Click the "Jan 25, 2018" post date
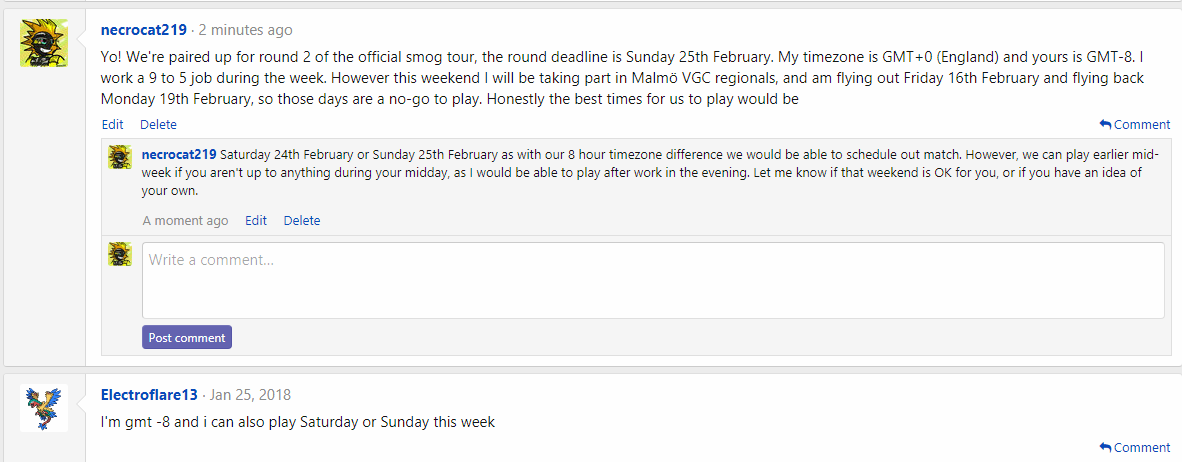Image resolution: width=1182 pixels, height=462 pixels. click(x=250, y=395)
